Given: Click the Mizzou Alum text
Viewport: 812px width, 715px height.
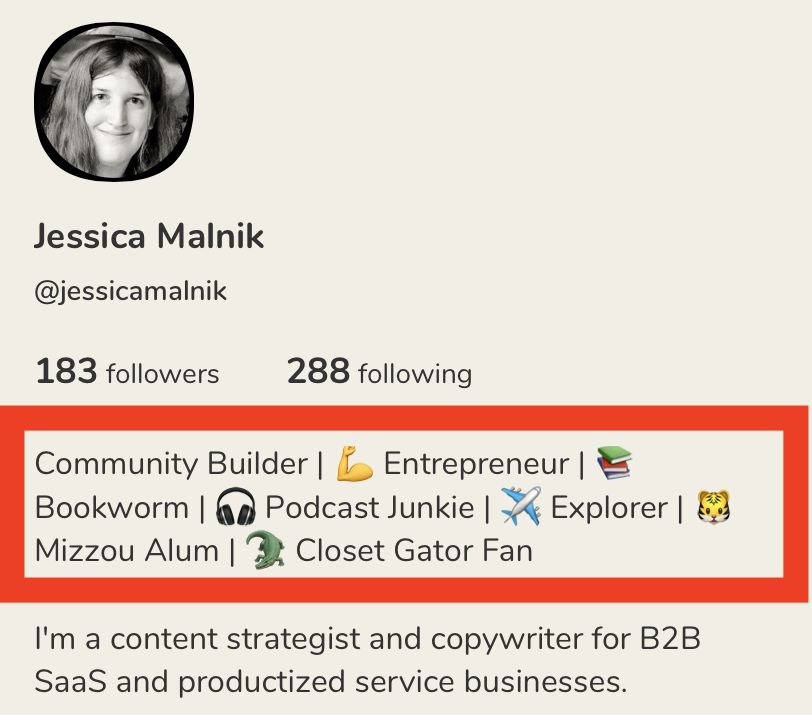Looking at the screenshot, I should (x=126, y=551).
